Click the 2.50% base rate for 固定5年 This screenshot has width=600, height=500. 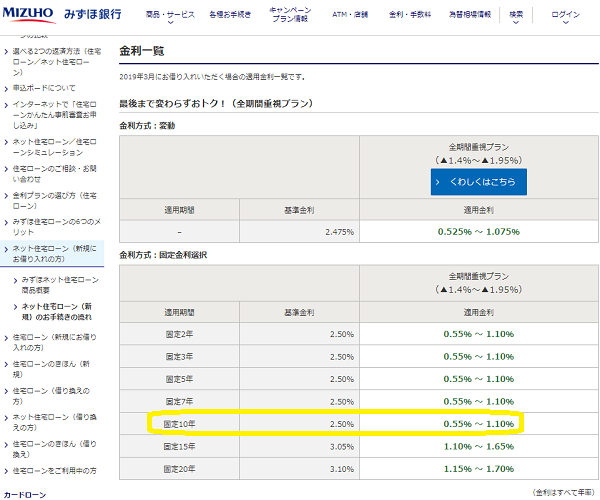342,379
